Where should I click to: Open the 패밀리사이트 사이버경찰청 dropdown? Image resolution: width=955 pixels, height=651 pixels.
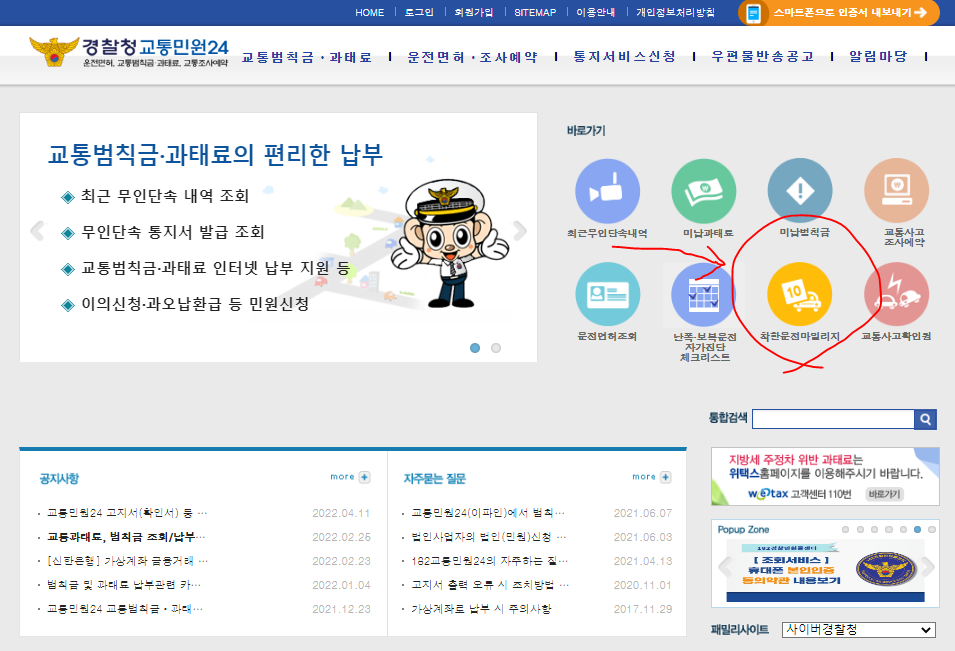coord(859,630)
